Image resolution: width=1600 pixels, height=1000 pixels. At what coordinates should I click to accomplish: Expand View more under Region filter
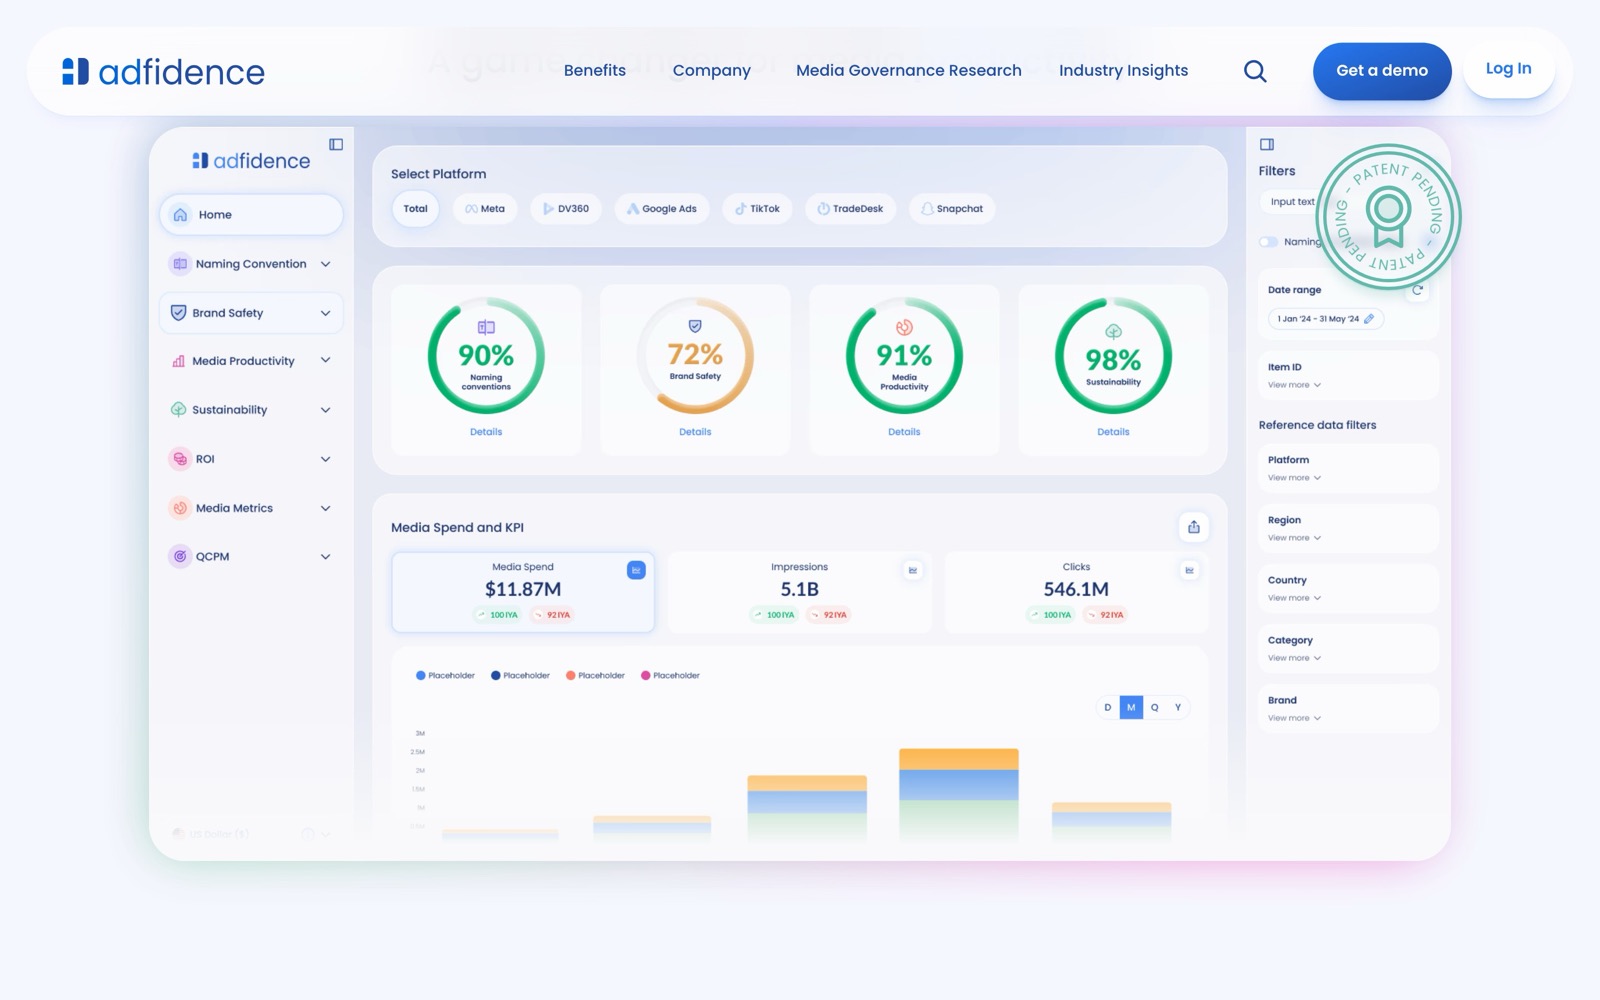[x=1294, y=538]
